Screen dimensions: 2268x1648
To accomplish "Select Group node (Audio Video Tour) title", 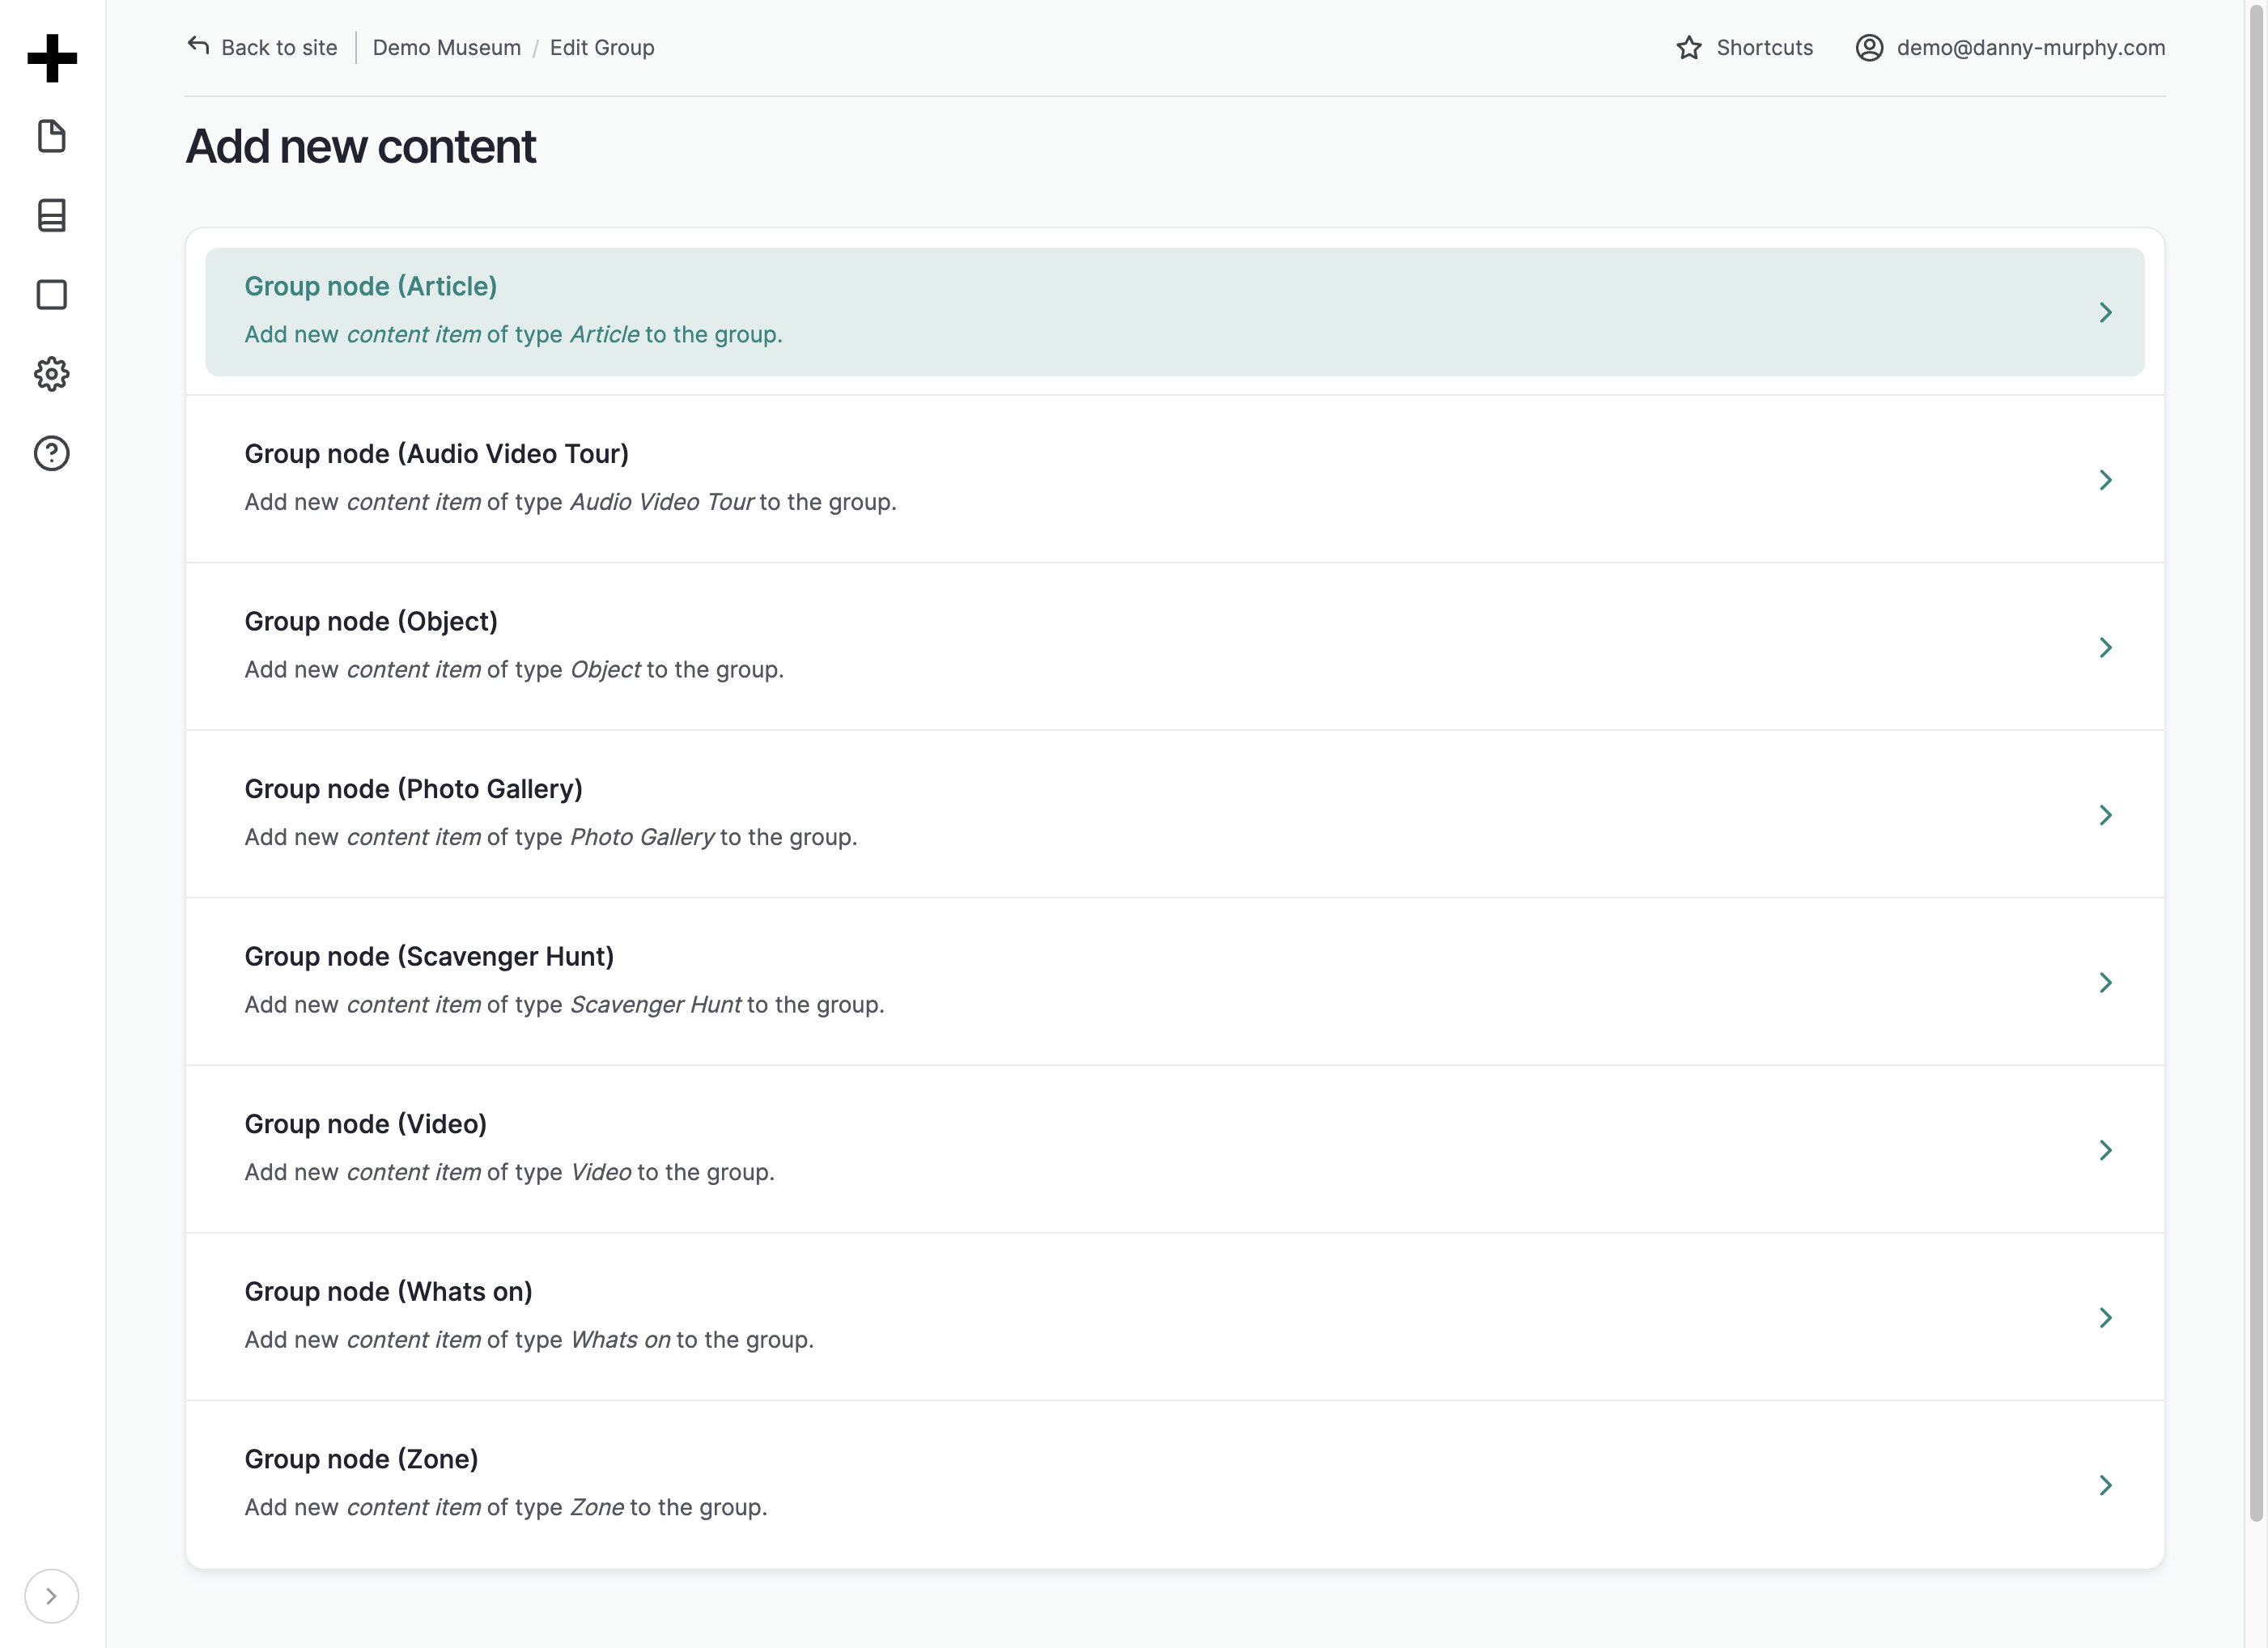I will click(437, 453).
